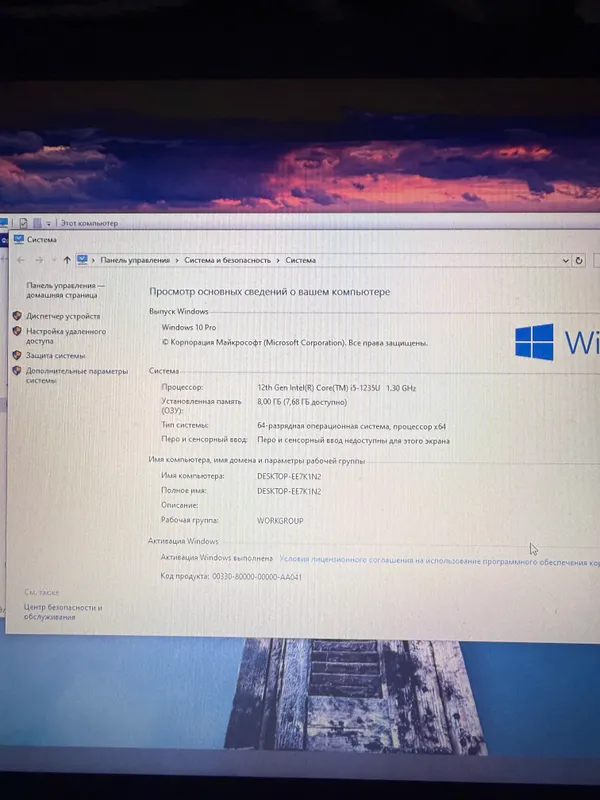Image resolution: width=600 pixels, height=800 pixels.
Task: Open the quick access toolbar dropdown arrow
Action: [x=48, y=223]
